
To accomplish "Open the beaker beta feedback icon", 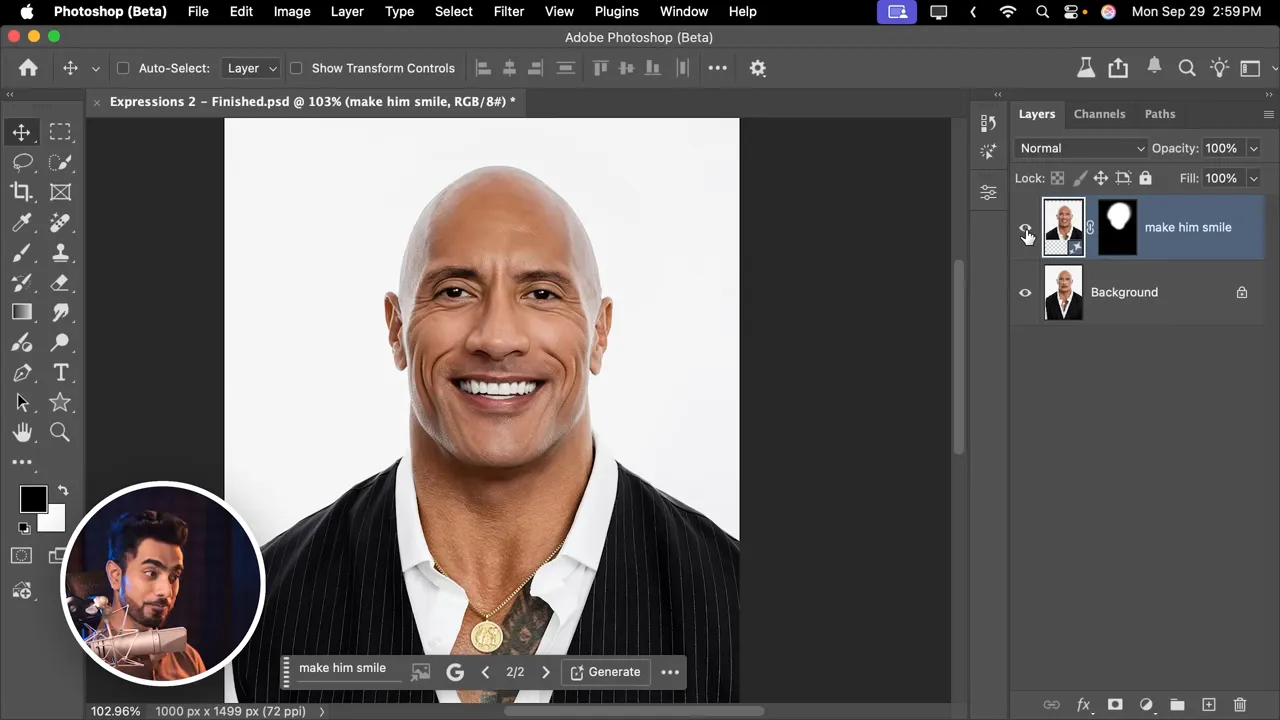I will tap(1085, 68).
